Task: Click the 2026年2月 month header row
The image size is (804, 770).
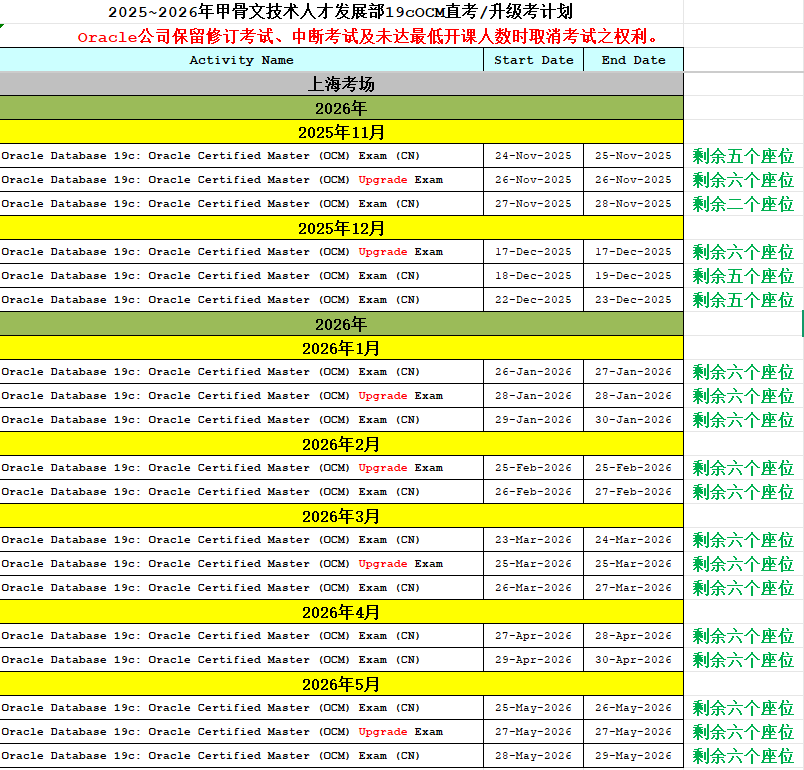Action: (x=341, y=444)
